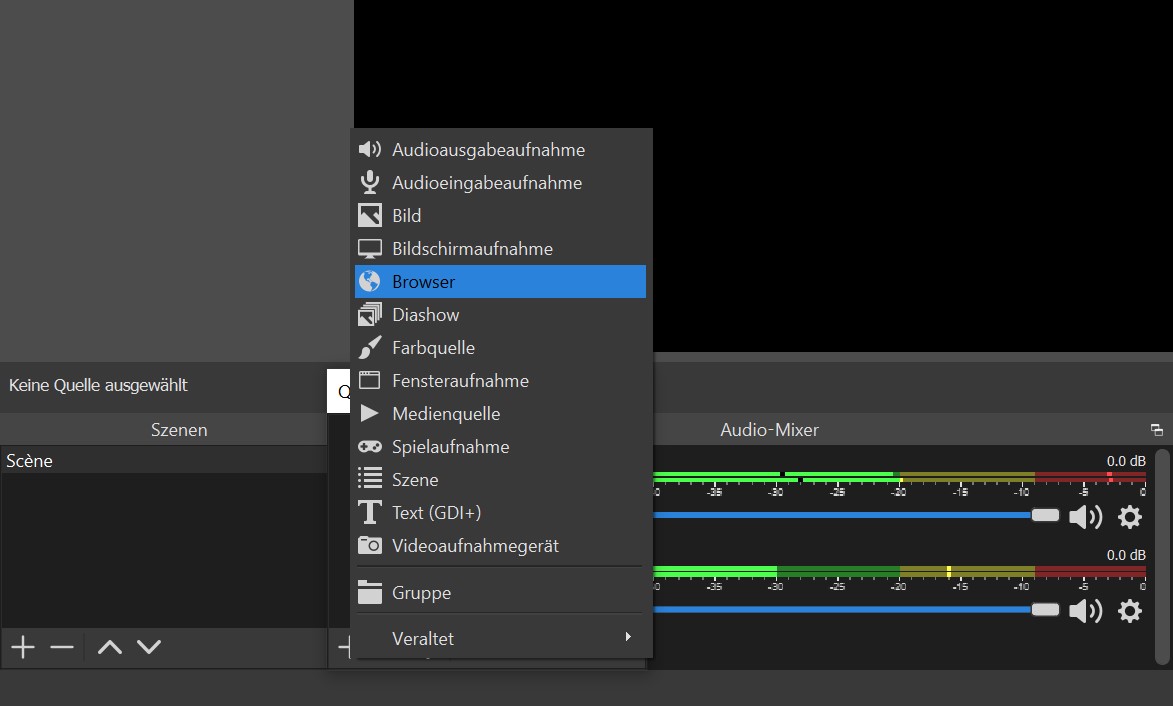Open settings gear of first audio channel
This screenshot has height=706, width=1173.
tap(1130, 517)
